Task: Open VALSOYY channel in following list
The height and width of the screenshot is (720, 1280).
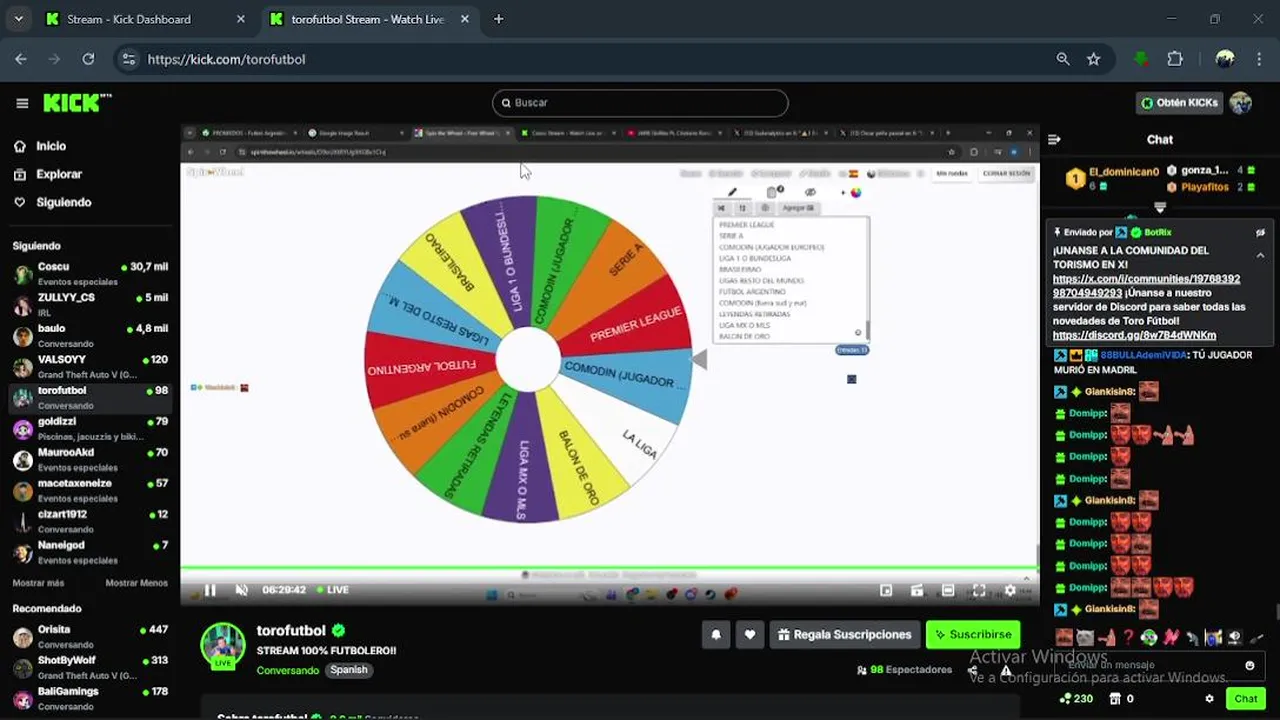Action: [x=90, y=366]
